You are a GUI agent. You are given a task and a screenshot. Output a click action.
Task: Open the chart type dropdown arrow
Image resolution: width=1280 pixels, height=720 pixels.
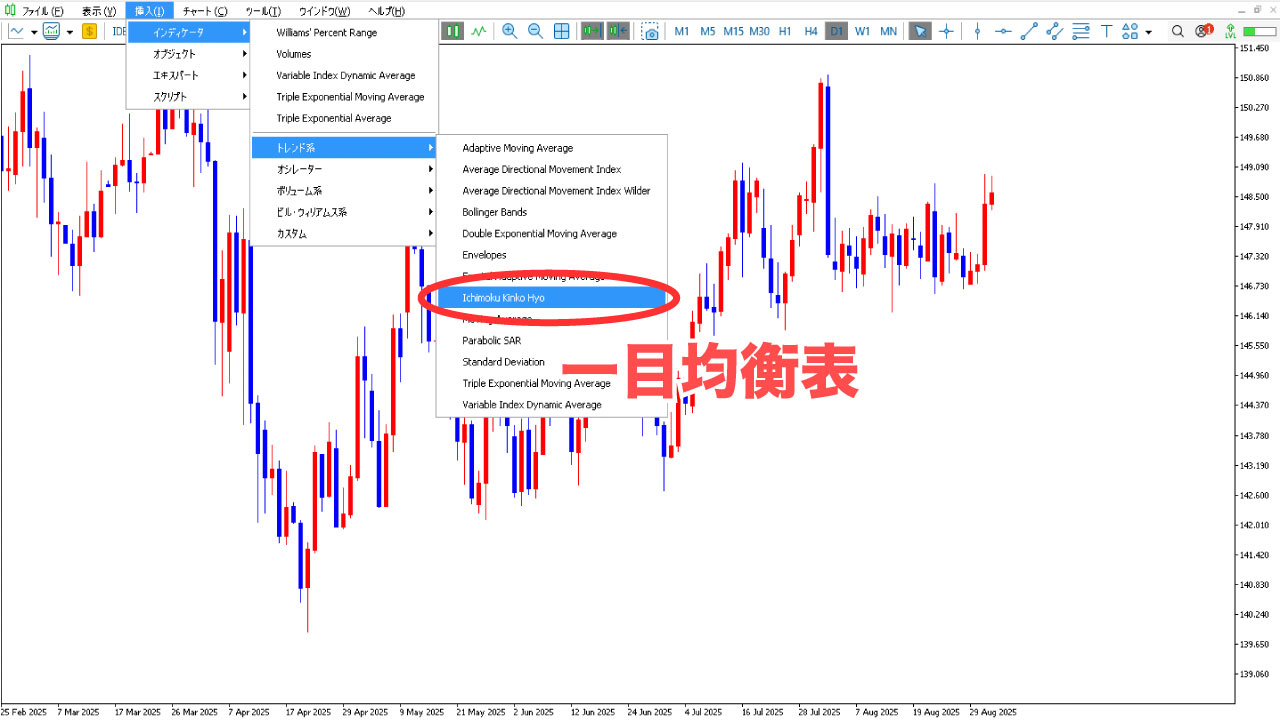pyautogui.click(x=33, y=32)
